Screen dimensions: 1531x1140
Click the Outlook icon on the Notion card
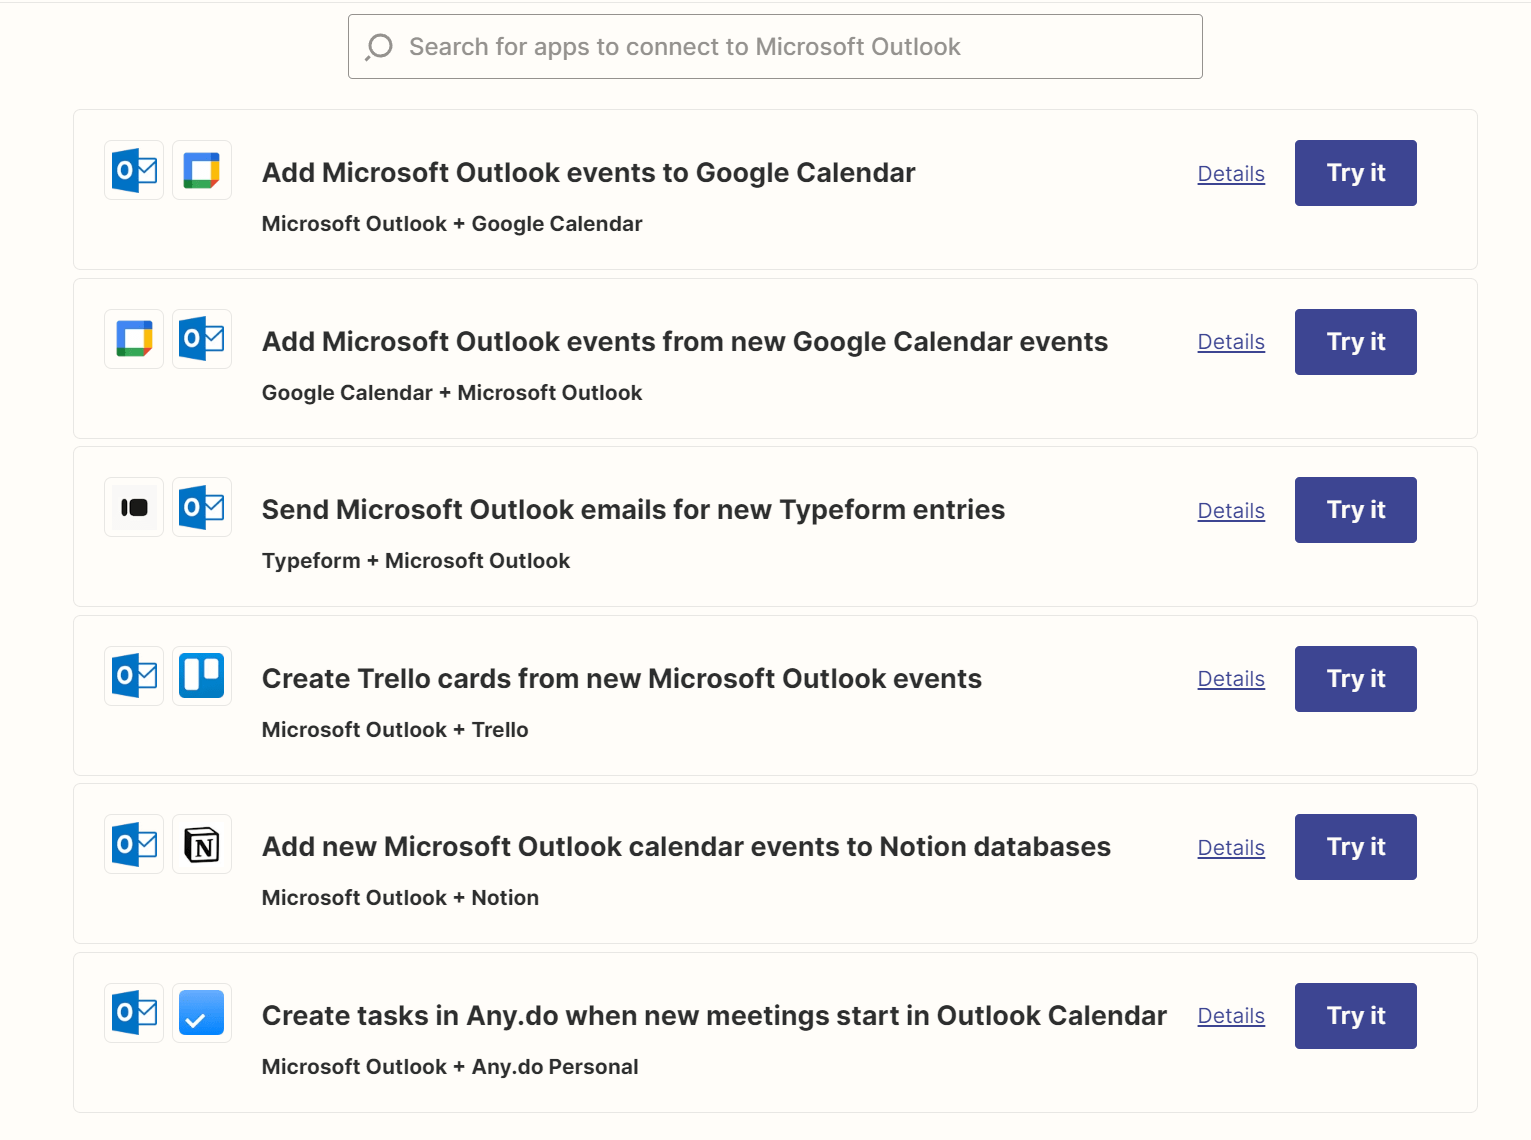(x=133, y=844)
